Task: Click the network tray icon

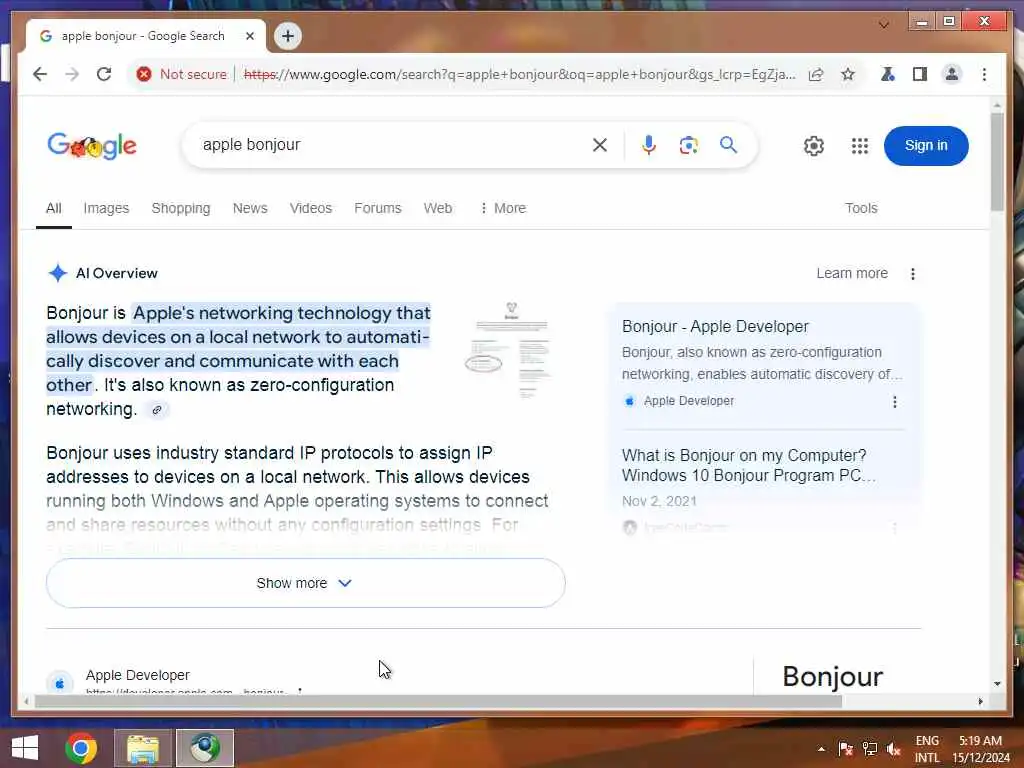Action: [869, 748]
